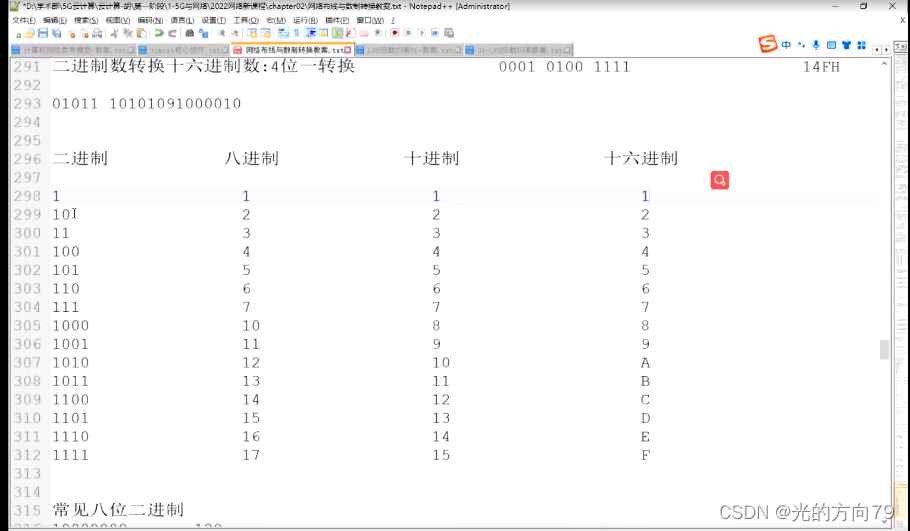This screenshot has height=531, width=910.
Task: Click the Sogou soft keyboard icon
Action: click(831, 45)
